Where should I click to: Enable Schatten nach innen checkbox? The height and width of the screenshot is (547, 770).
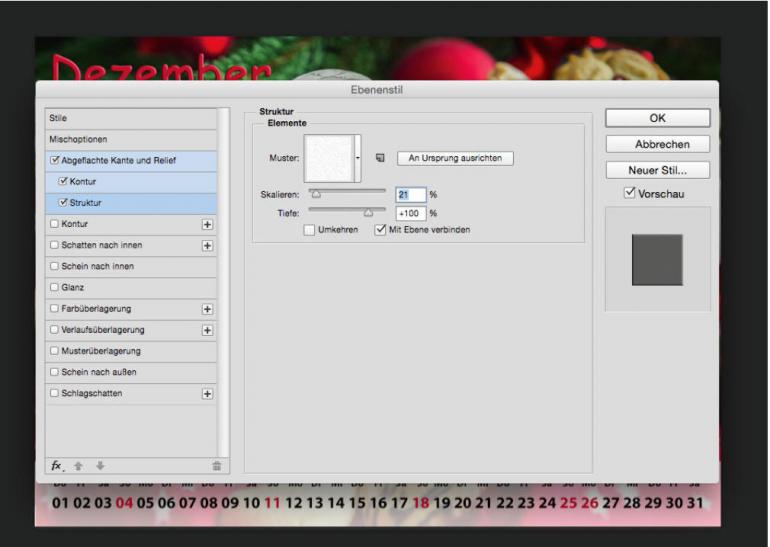tap(55, 245)
